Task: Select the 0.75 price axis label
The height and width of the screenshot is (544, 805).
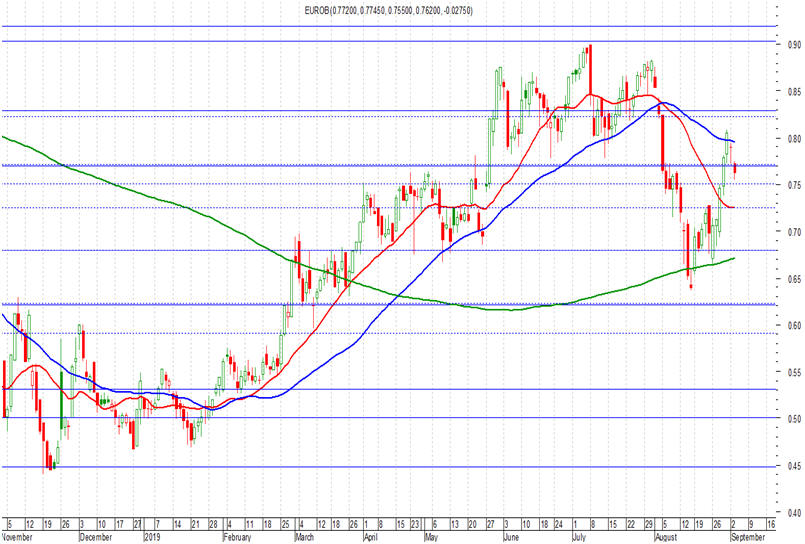Action: (x=794, y=185)
